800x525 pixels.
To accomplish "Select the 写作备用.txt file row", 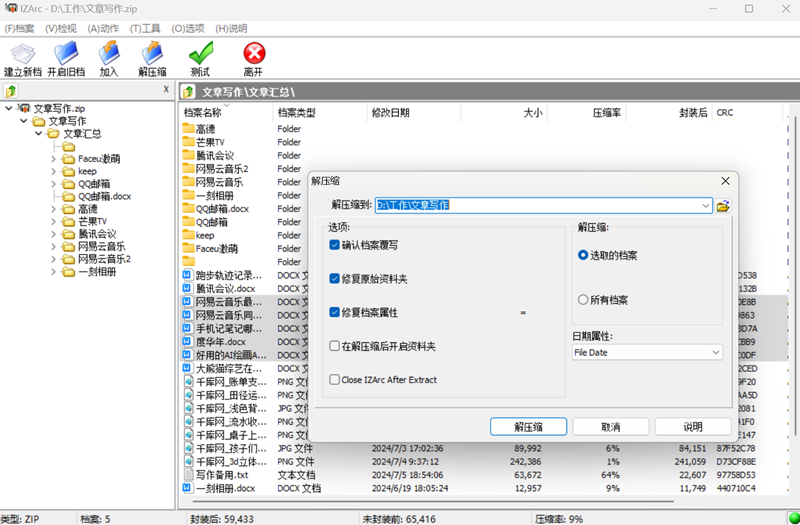I will [484, 475].
